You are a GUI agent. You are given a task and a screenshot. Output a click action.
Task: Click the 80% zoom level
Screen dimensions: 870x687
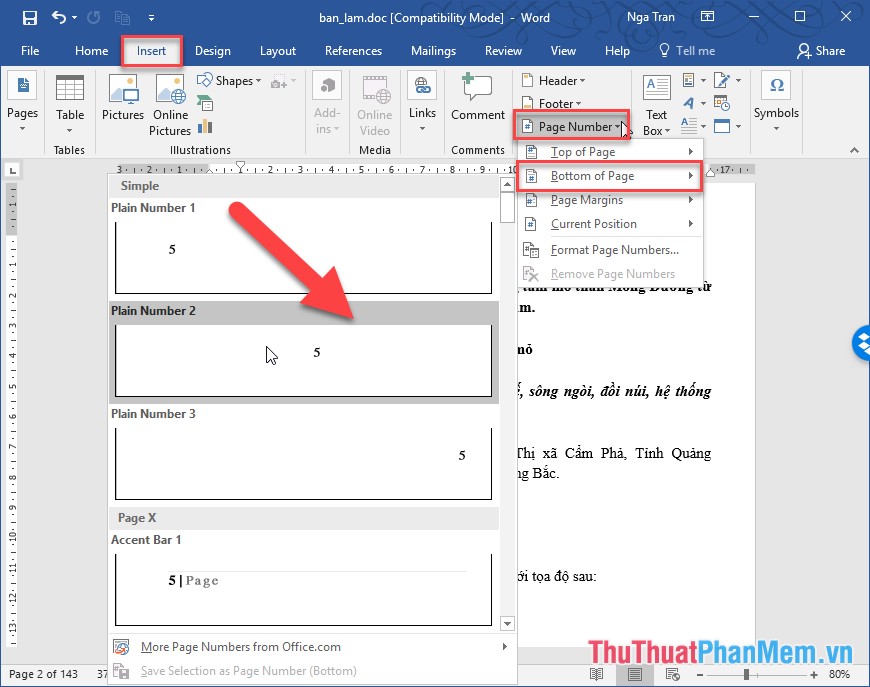839,674
